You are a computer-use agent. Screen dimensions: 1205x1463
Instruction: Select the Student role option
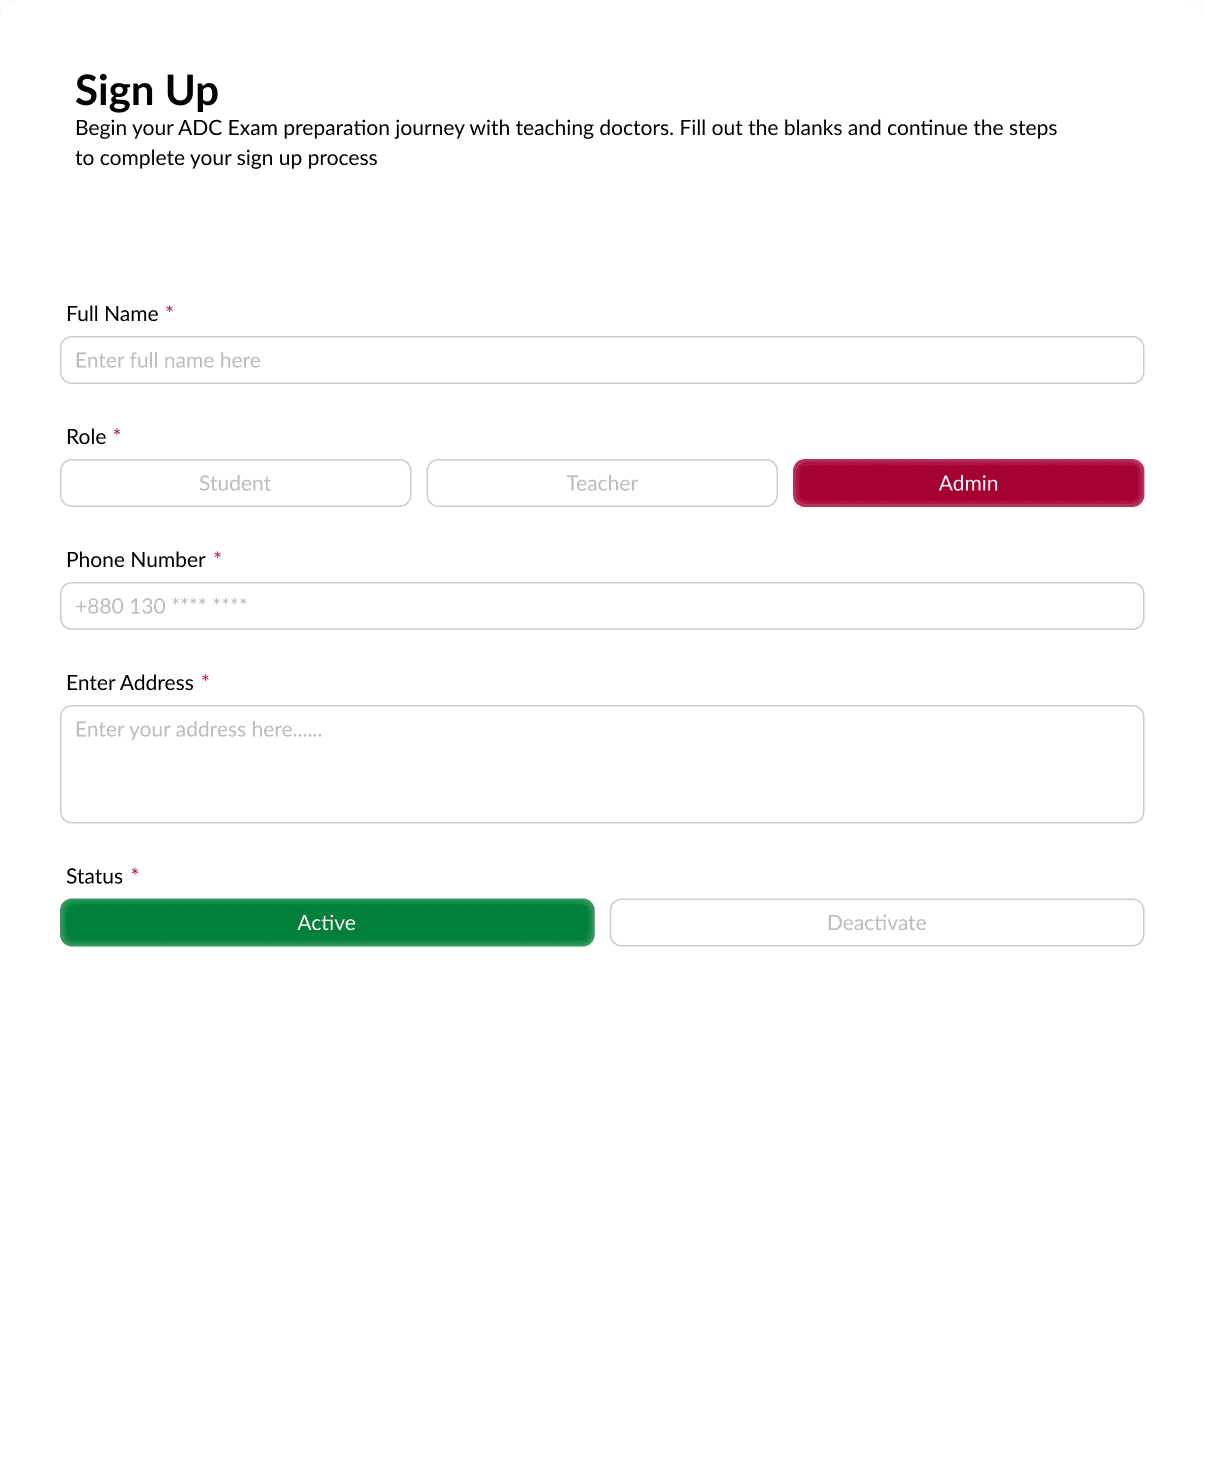(x=235, y=483)
